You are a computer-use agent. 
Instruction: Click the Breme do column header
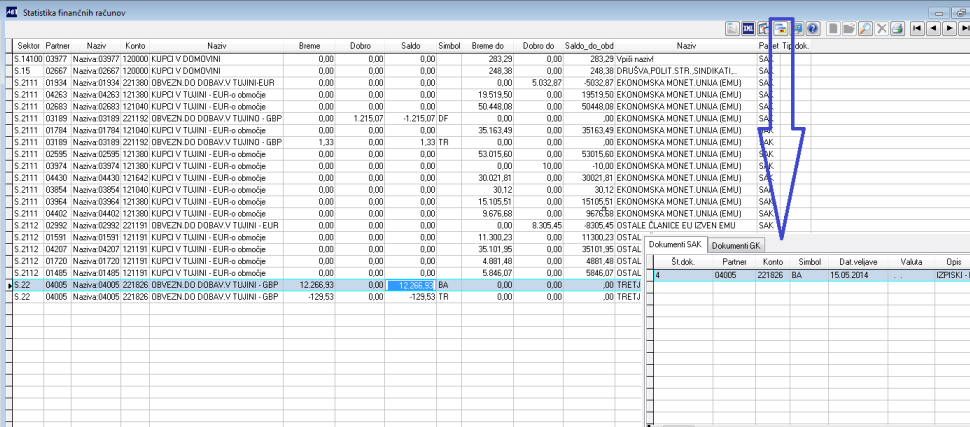click(488, 46)
